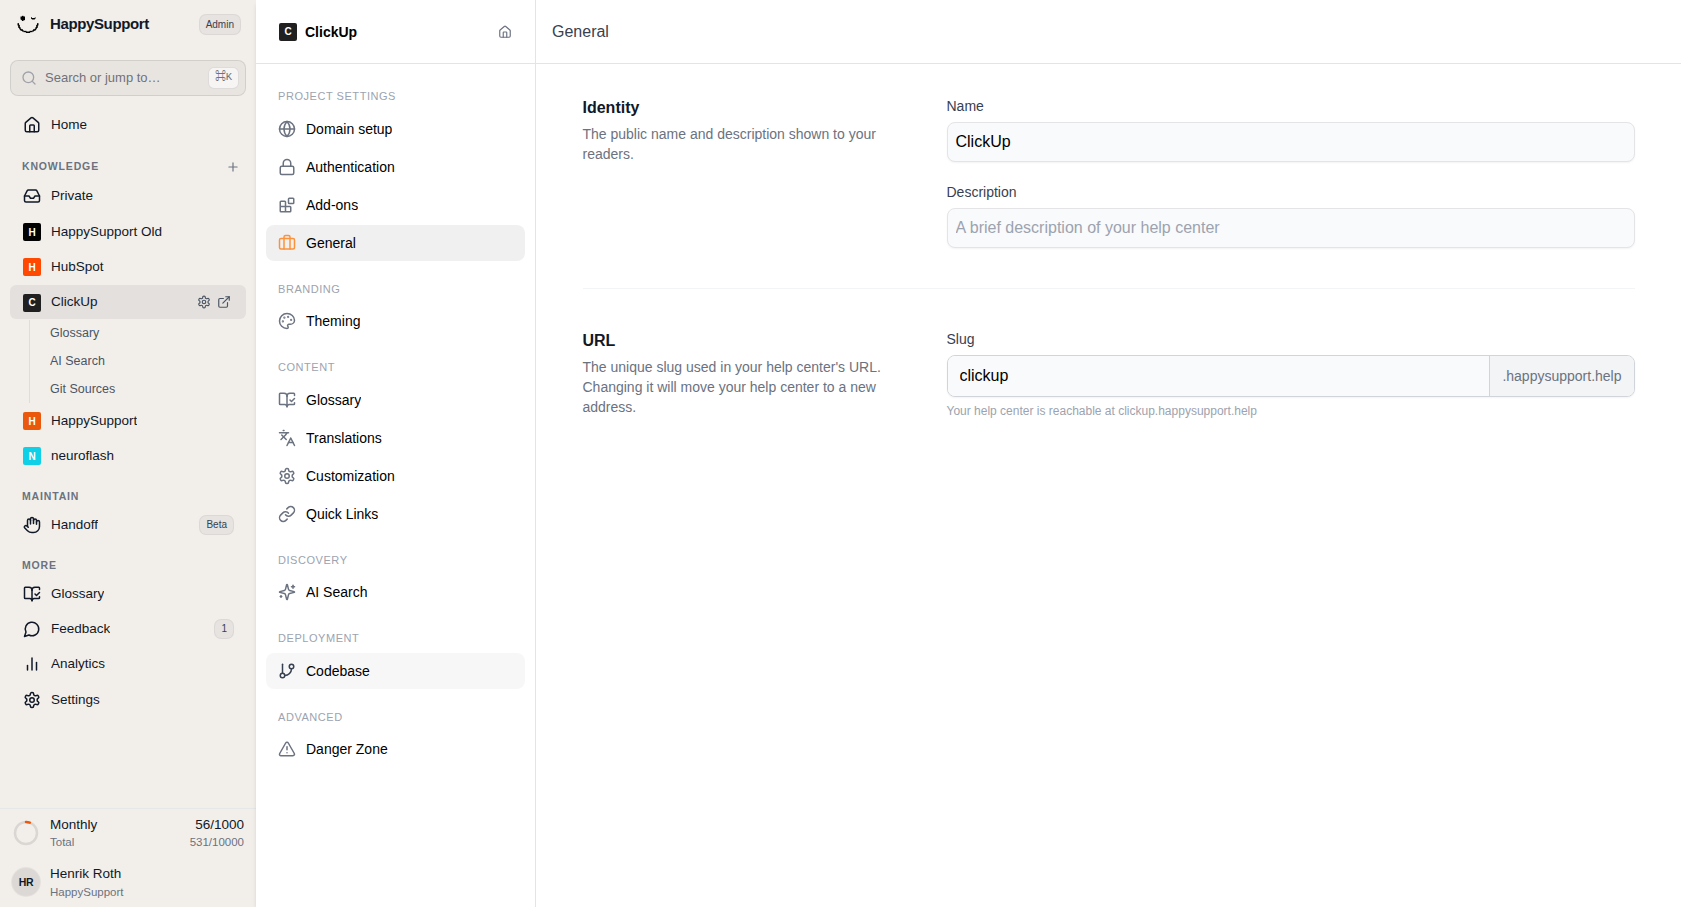Click the 'Your help center is reachable' hint text

point(1102,411)
